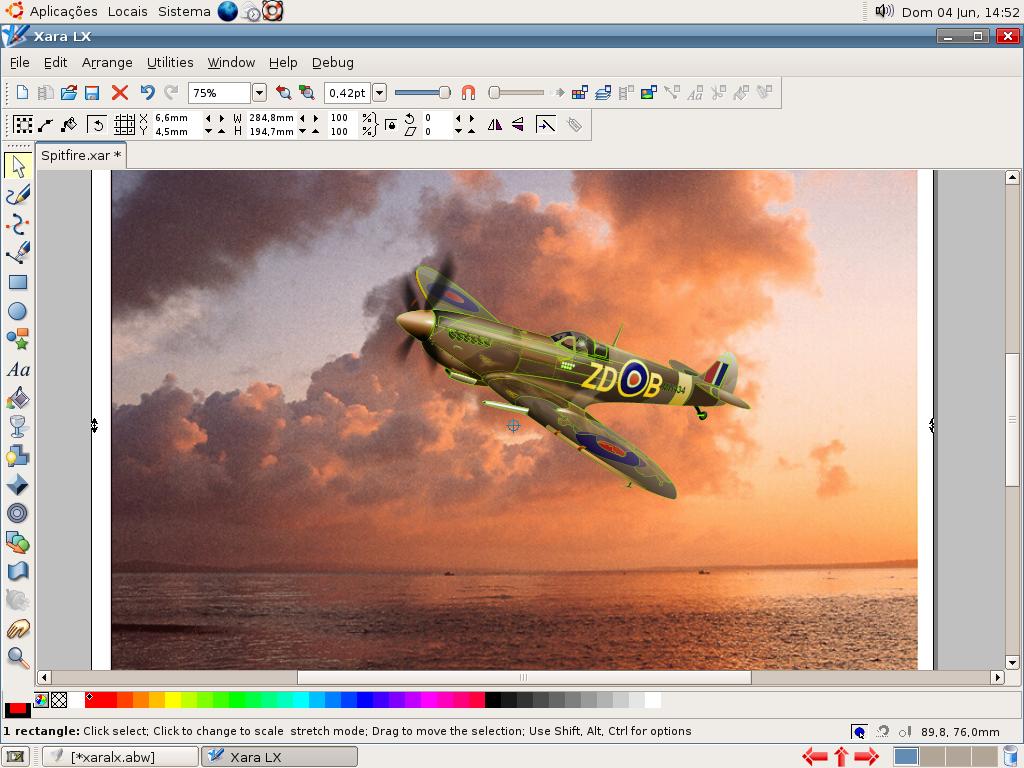This screenshot has height=768, width=1024.
Task: Switch to the Spitfire.xar document tab
Action: point(81,155)
